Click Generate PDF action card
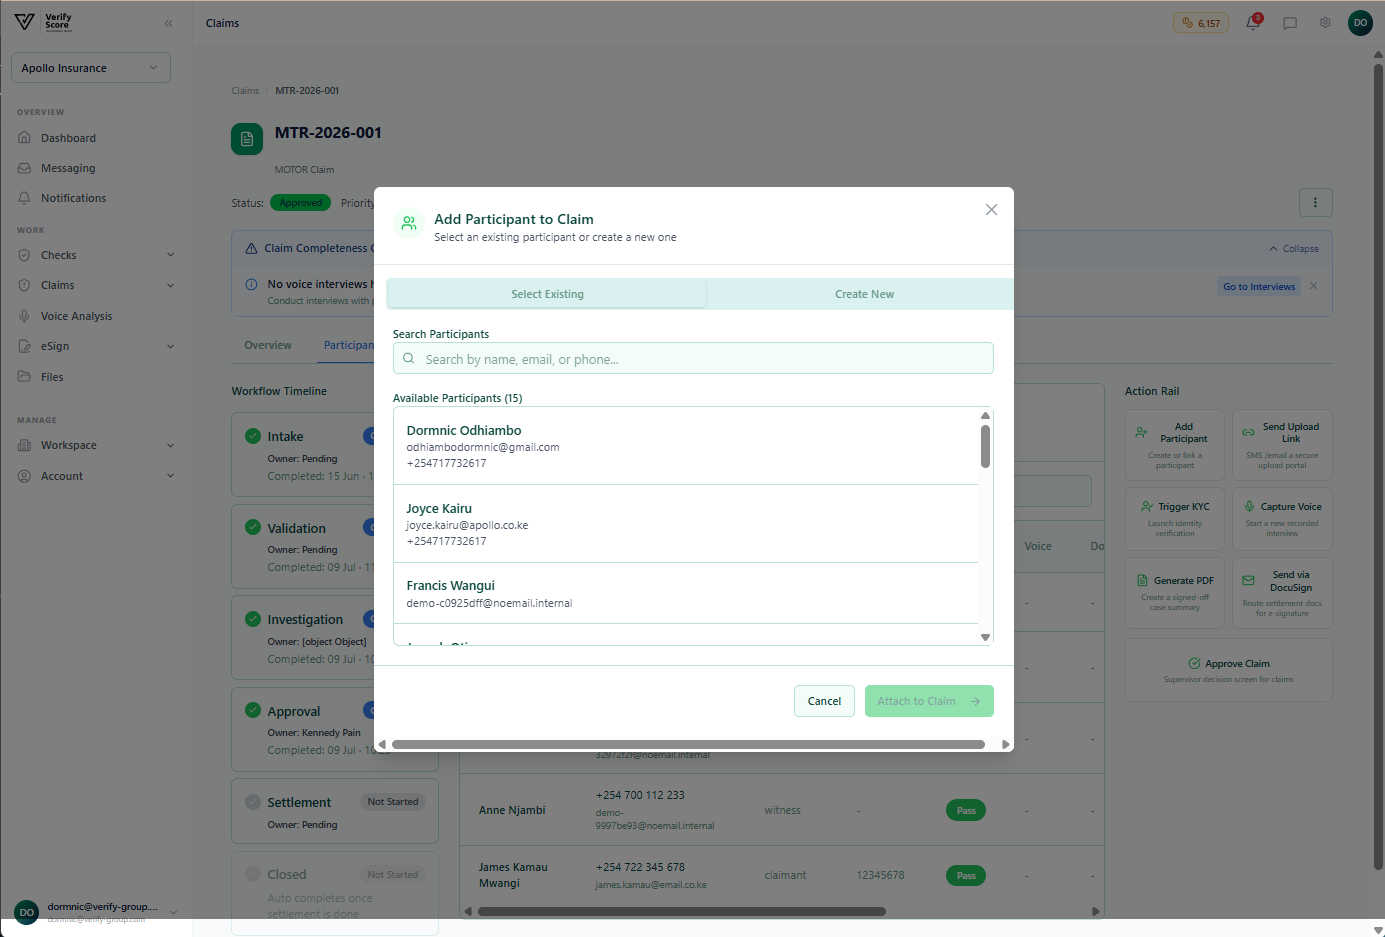The height and width of the screenshot is (937, 1385). click(x=1175, y=593)
